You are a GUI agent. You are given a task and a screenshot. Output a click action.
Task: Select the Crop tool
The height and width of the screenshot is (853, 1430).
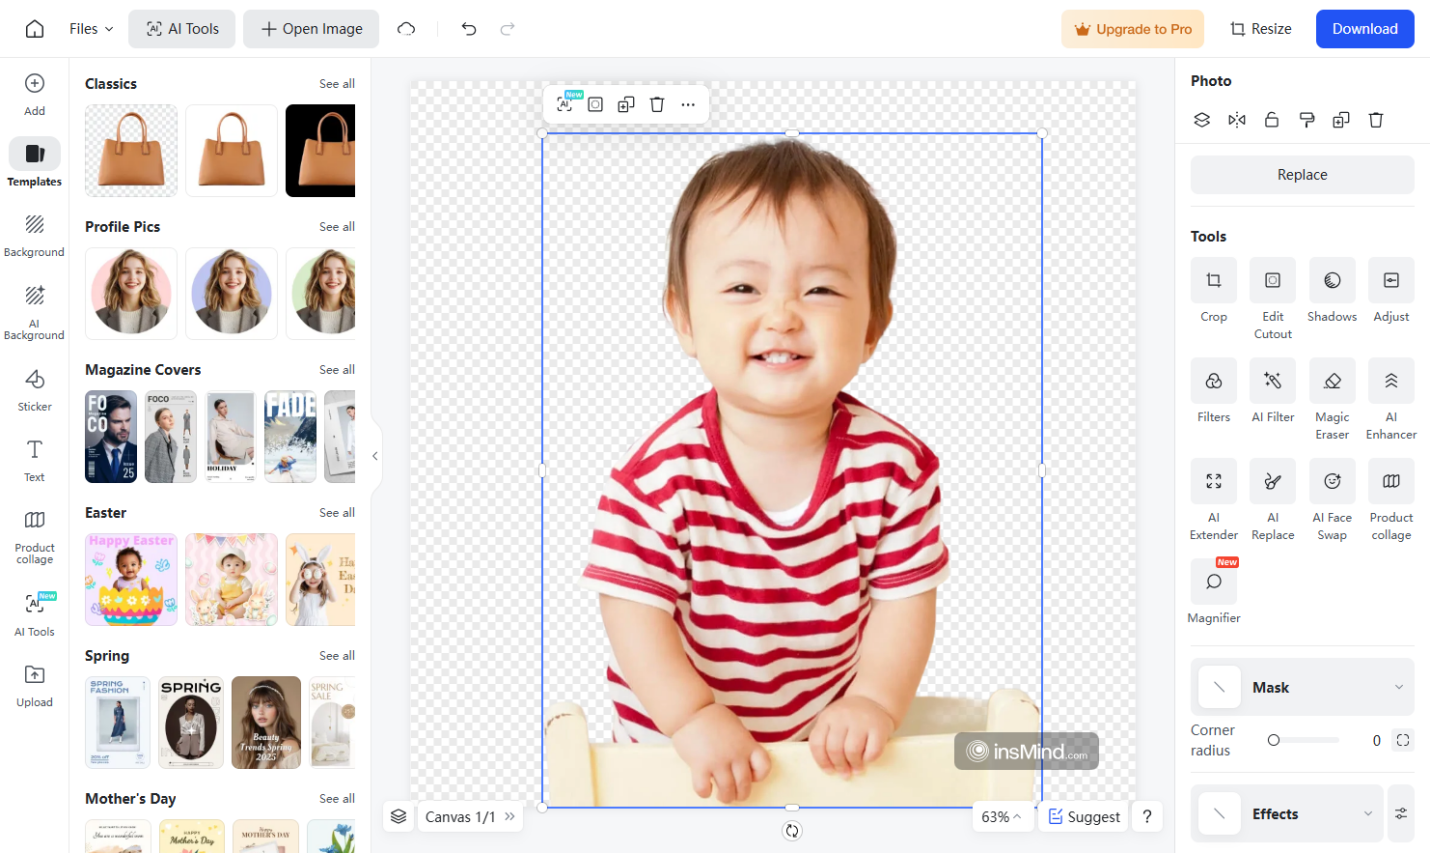tap(1213, 281)
